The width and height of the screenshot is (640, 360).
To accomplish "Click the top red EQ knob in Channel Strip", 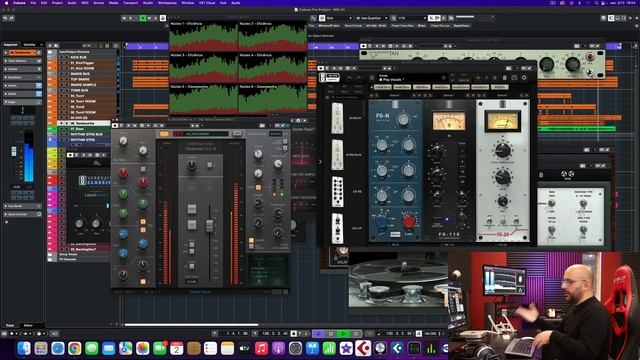I will click(x=123, y=173).
